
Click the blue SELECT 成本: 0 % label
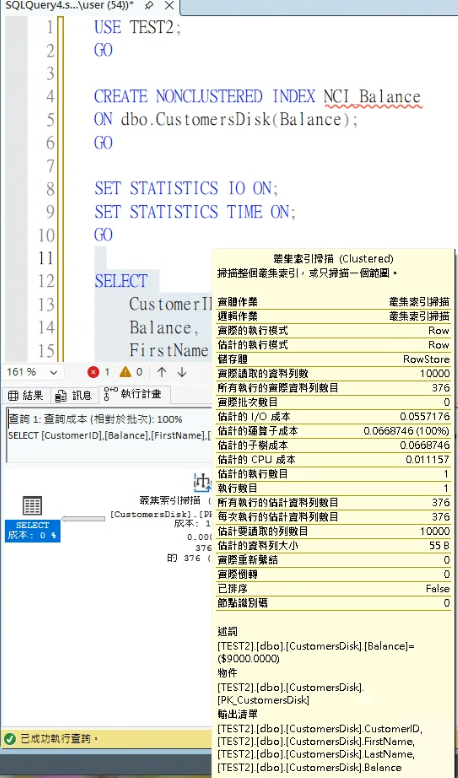pos(32,530)
